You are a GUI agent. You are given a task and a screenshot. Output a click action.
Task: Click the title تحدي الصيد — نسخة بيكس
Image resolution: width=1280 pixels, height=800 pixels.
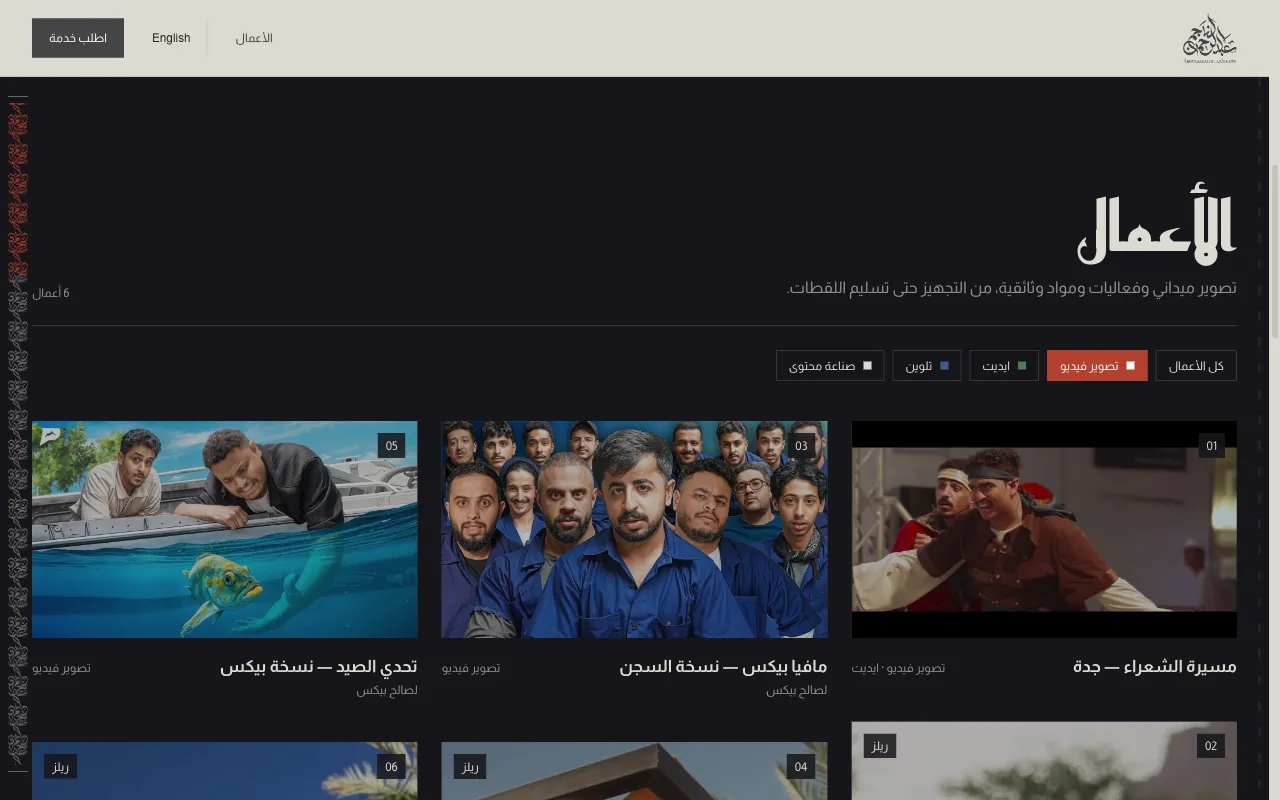coord(319,667)
